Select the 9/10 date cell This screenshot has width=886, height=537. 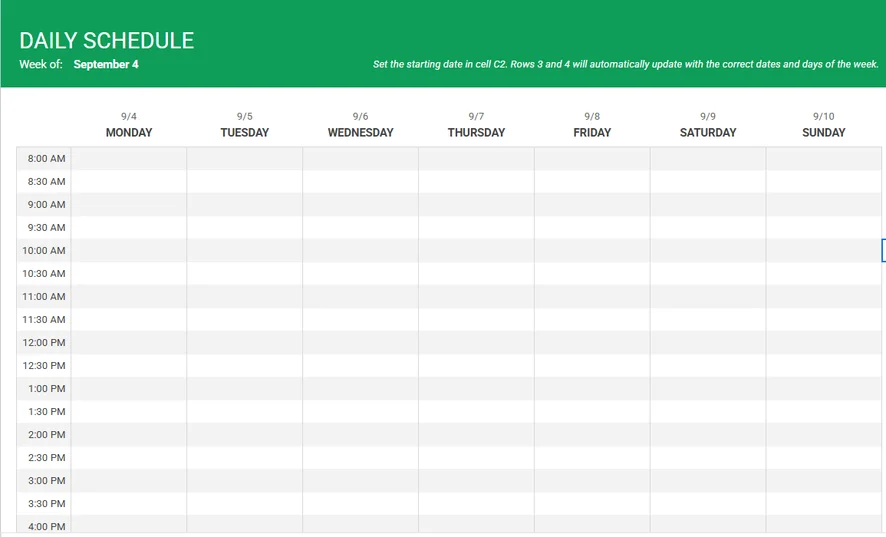(824, 117)
